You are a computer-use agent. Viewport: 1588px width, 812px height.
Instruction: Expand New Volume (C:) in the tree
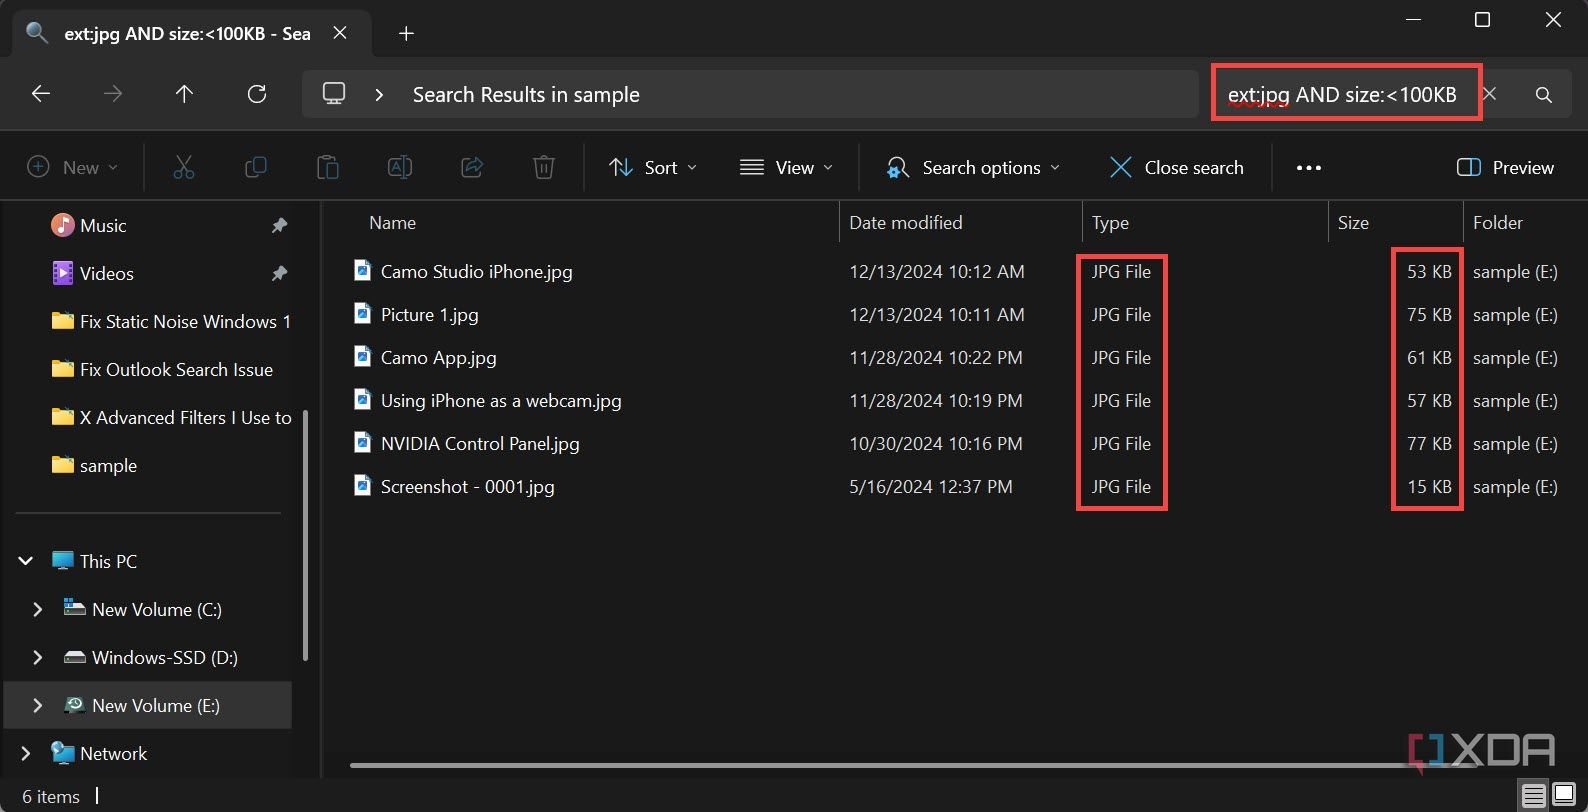38,609
